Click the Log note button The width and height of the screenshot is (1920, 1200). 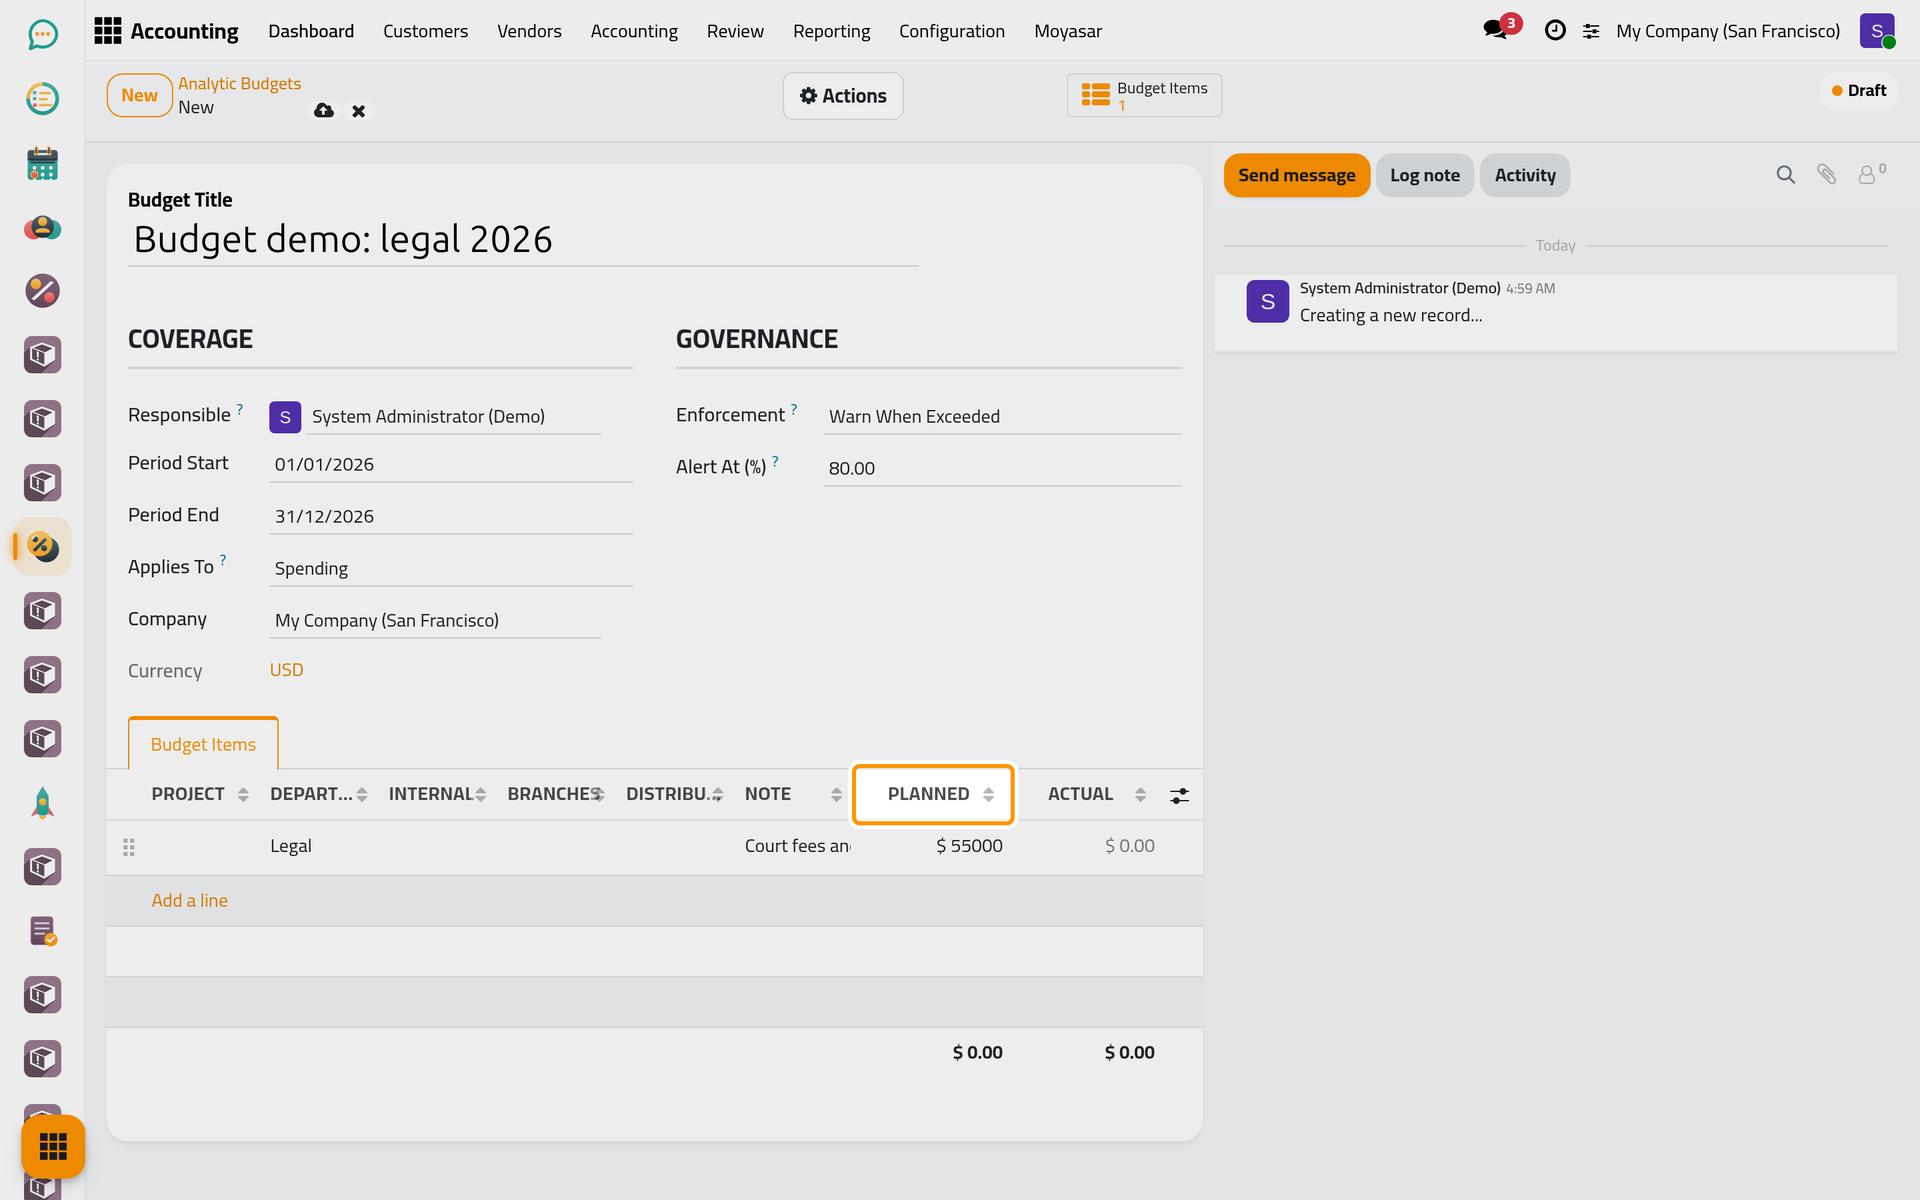point(1424,175)
